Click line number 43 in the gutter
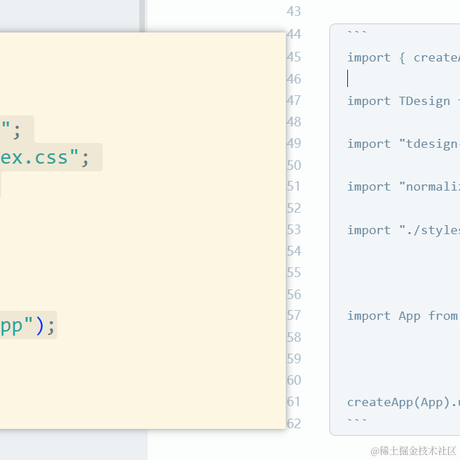This screenshot has width=460, height=460. pyautogui.click(x=294, y=11)
